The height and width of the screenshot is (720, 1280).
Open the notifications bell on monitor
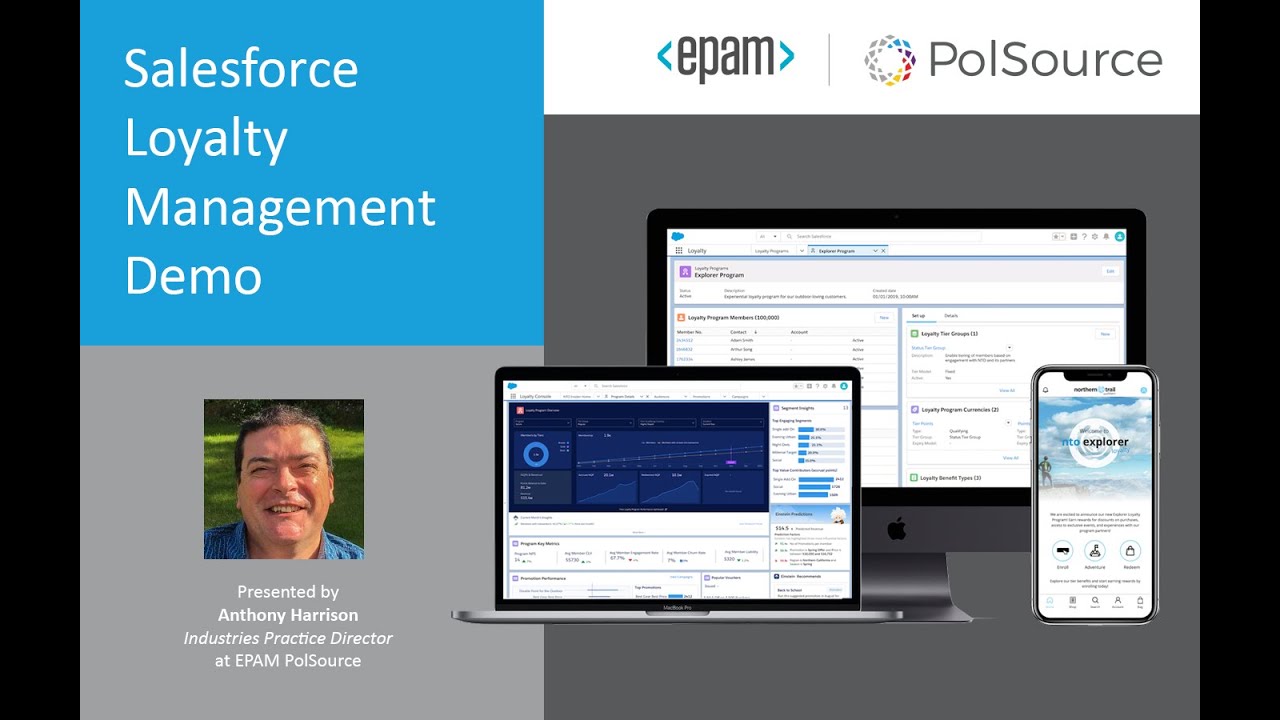(1106, 237)
